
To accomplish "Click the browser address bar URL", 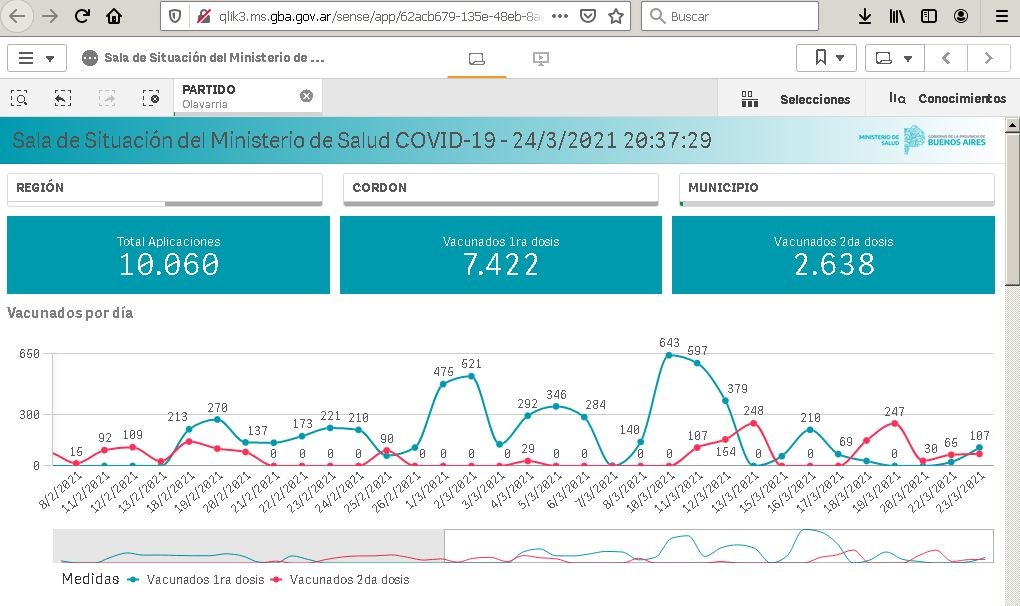I will click(x=380, y=16).
